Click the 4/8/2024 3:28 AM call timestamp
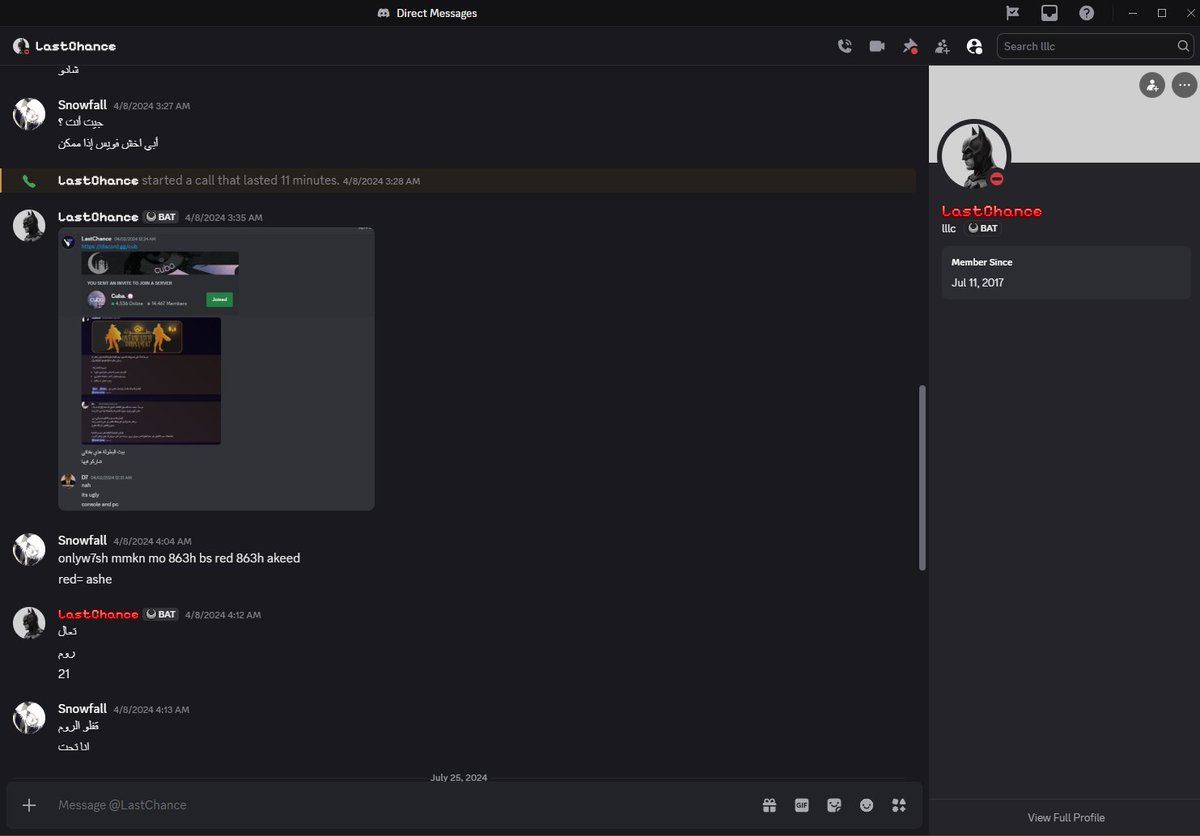This screenshot has width=1200, height=836. tap(381, 181)
